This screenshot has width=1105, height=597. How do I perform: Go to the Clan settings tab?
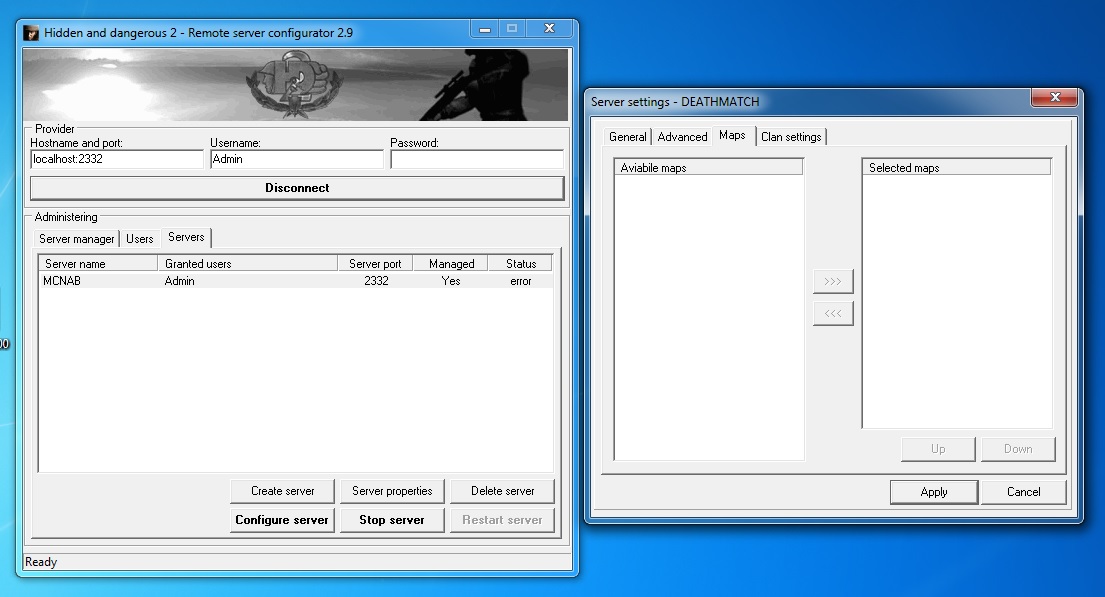(x=791, y=137)
